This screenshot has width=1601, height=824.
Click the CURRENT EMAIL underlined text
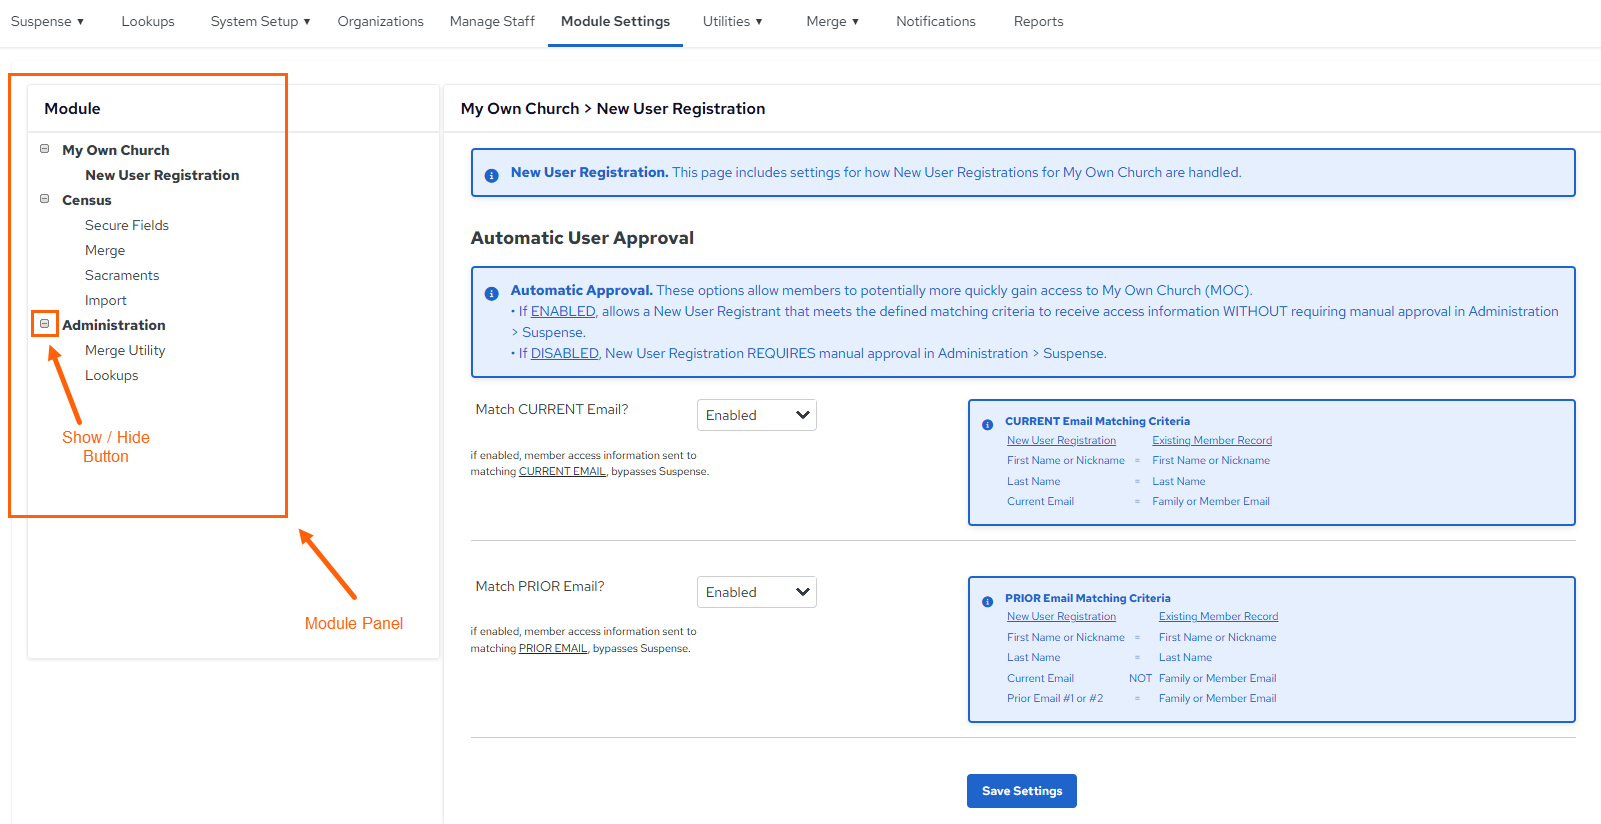coord(562,471)
